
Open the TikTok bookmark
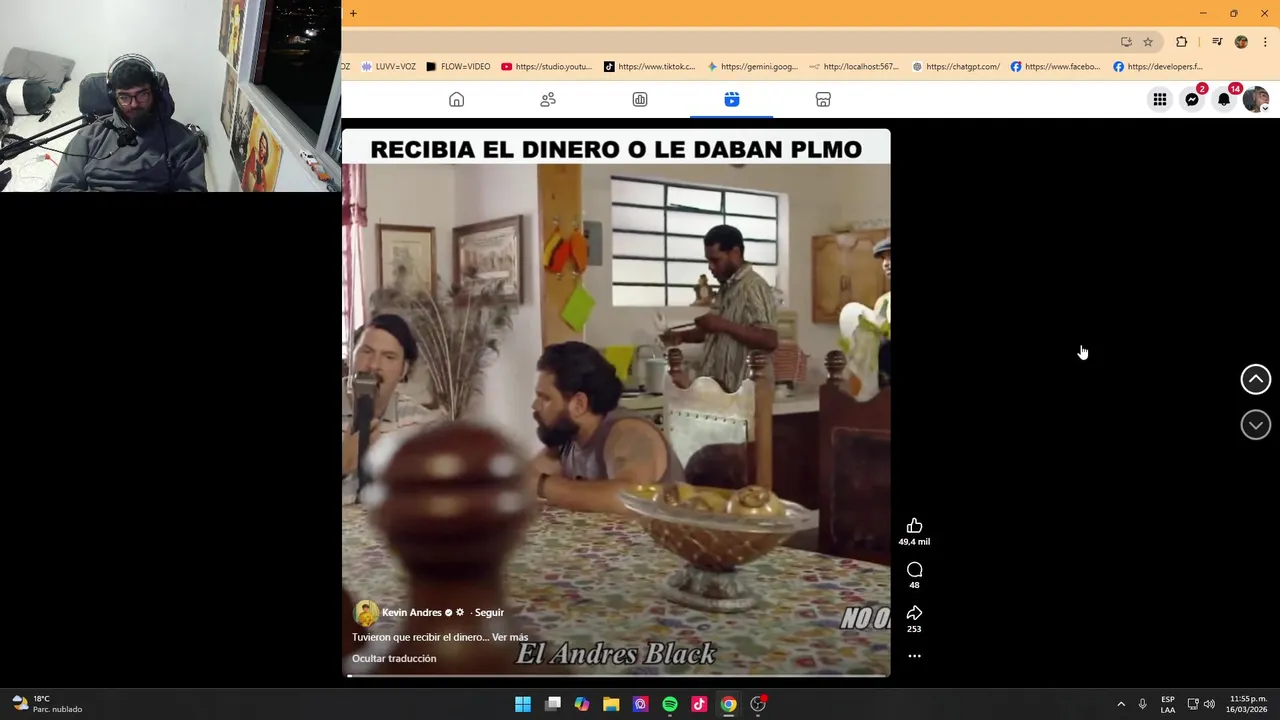(649, 66)
